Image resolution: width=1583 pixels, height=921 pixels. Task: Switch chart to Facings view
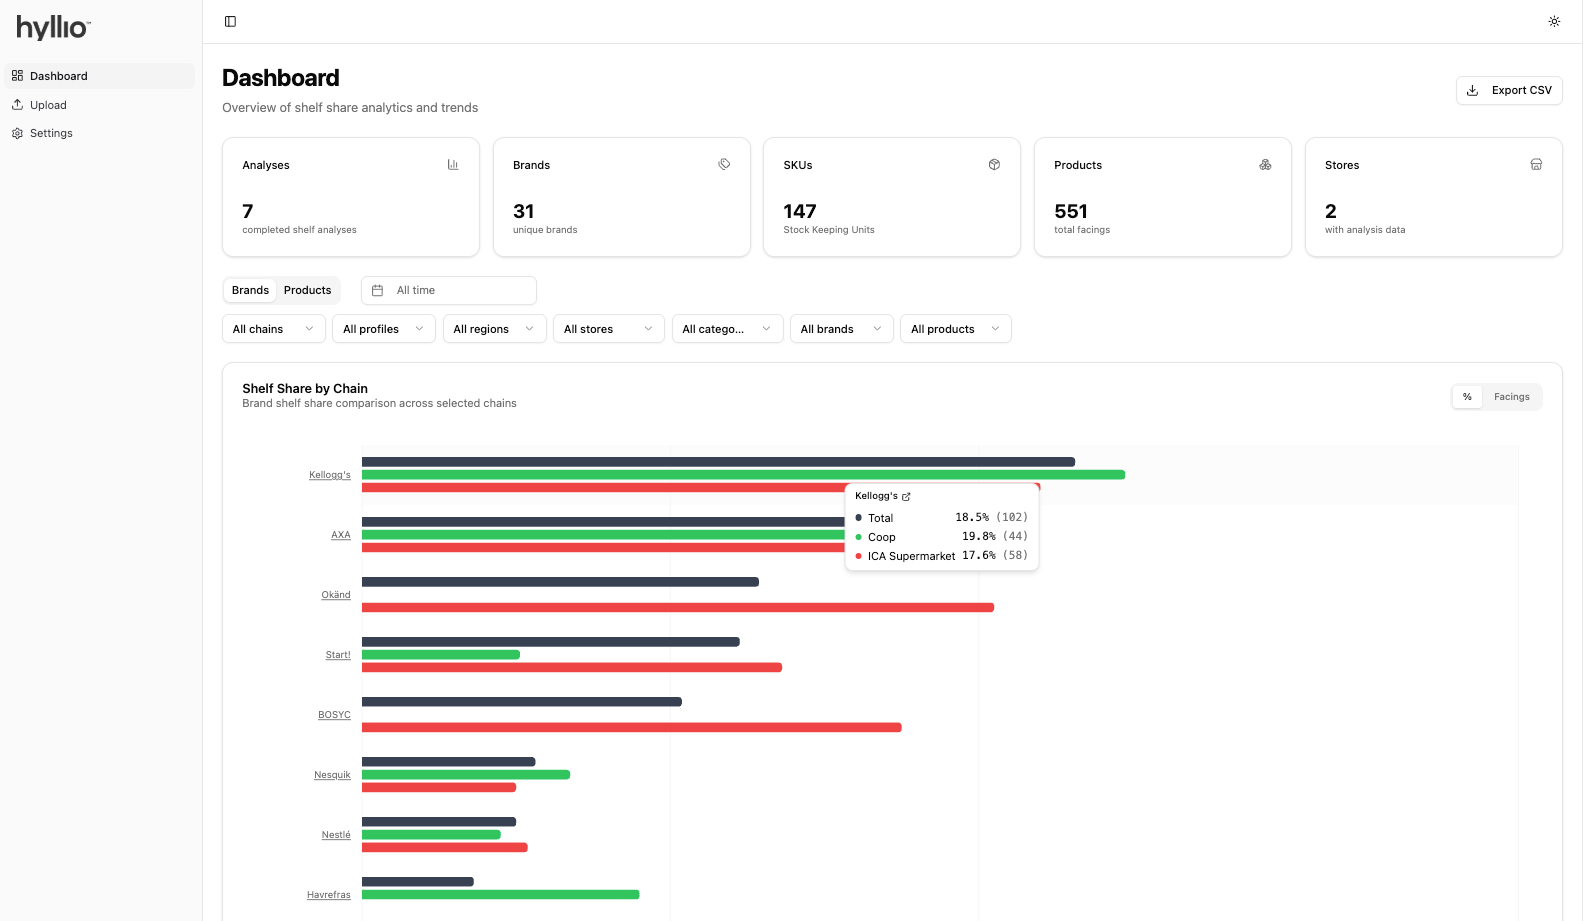click(1511, 397)
